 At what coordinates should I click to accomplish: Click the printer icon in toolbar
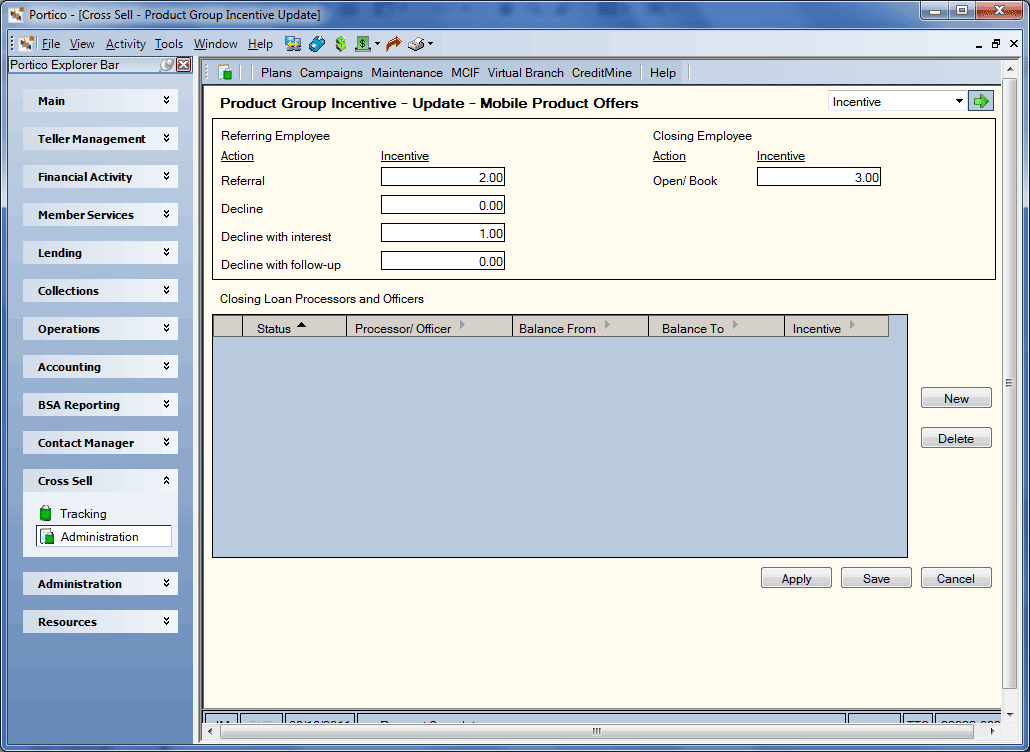tap(416, 44)
